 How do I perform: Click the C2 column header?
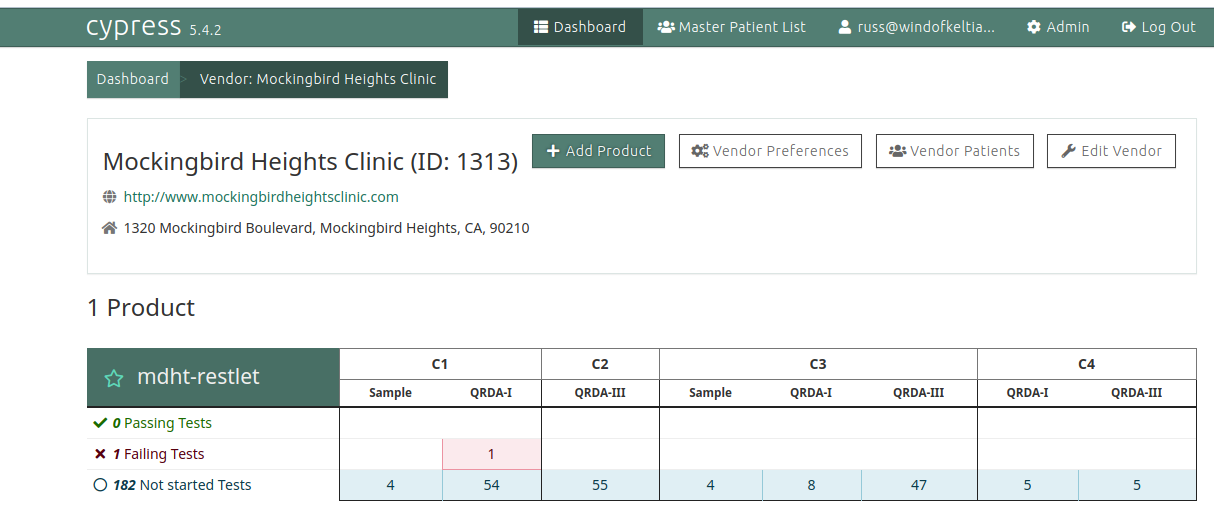[x=600, y=364]
